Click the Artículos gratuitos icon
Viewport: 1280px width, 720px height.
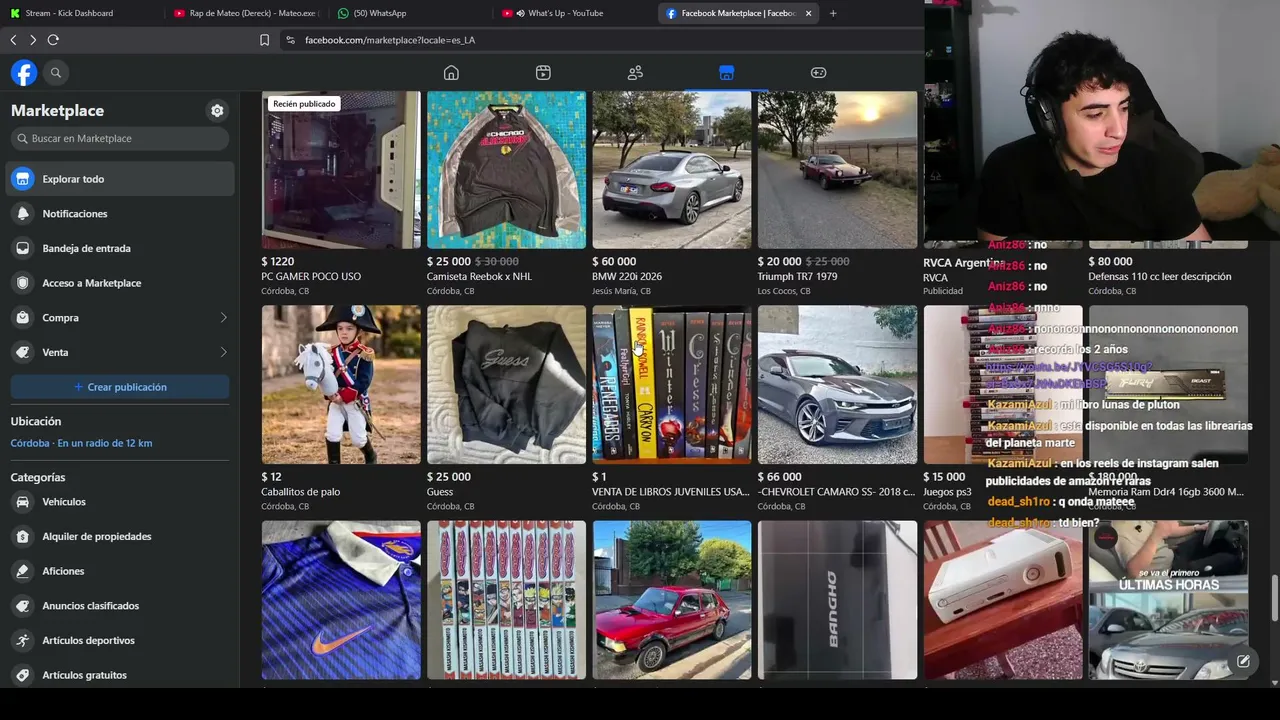(22, 675)
